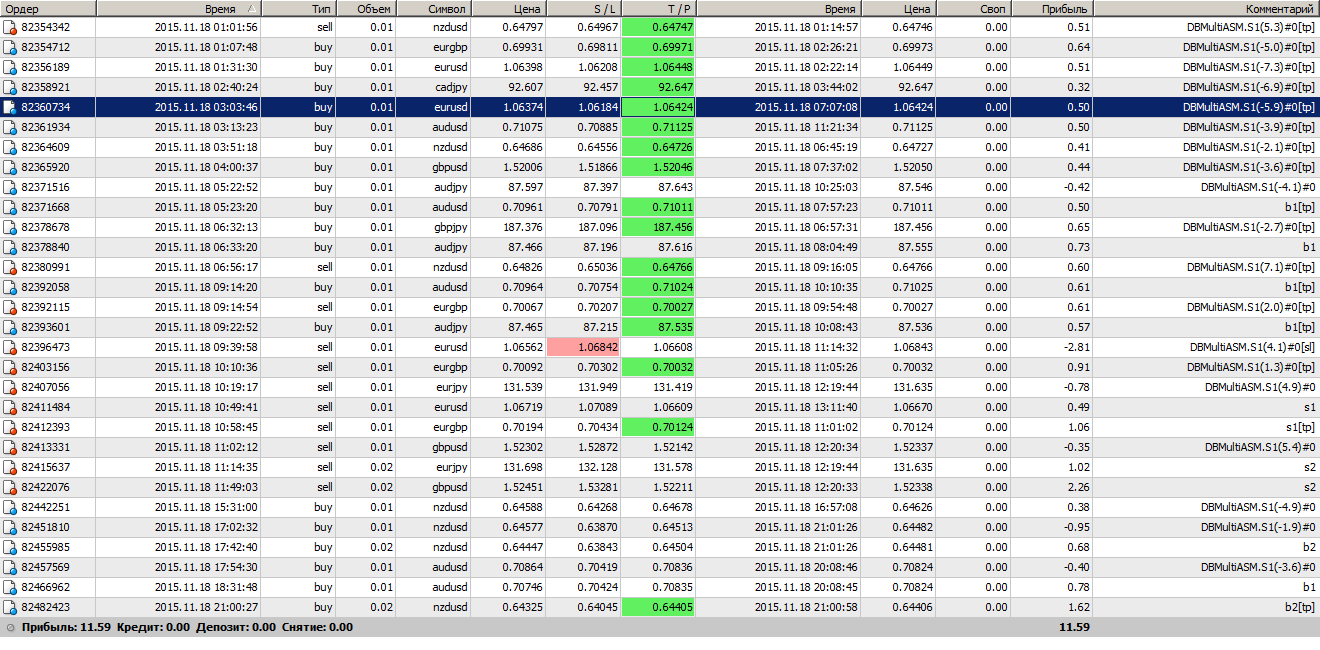Click the order icon for 82412393
The height and width of the screenshot is (650, 1320).
coord(10,427)
